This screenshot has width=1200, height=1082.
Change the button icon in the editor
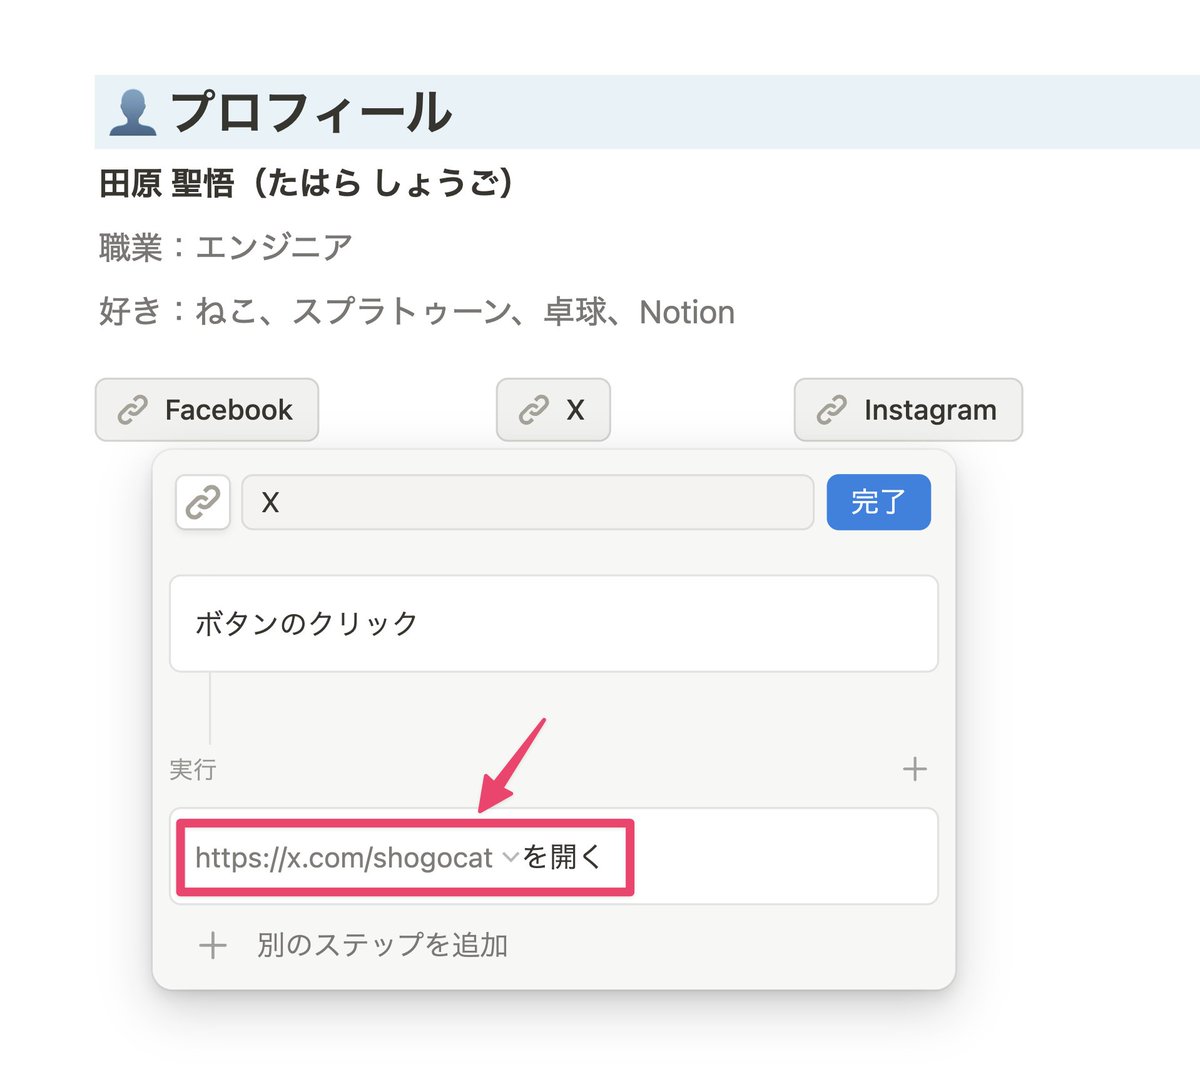(203, 502)
